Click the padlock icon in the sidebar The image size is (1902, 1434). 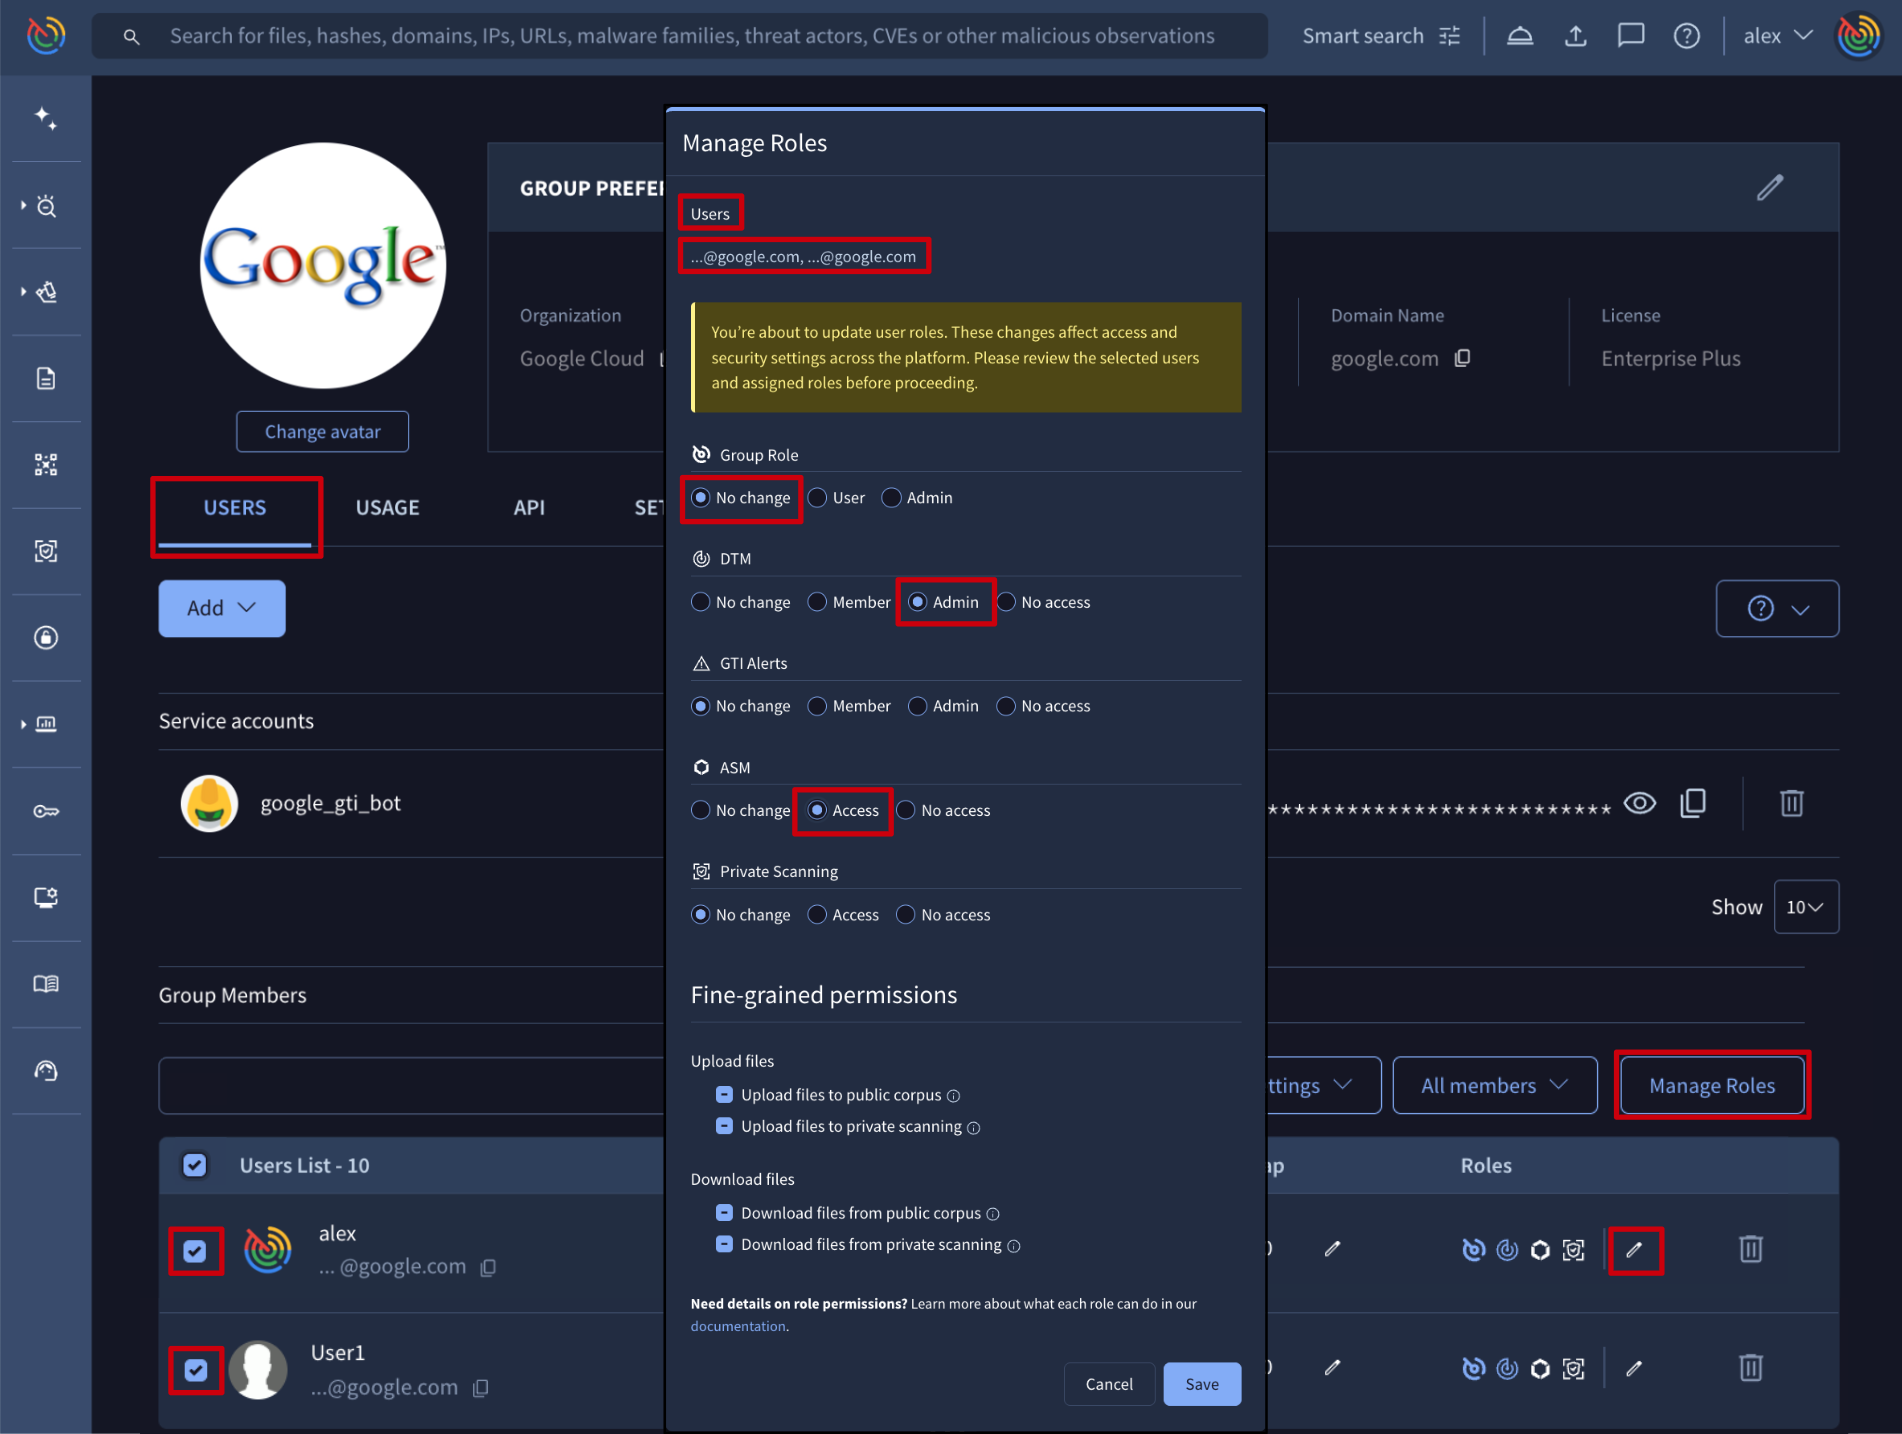[x=46, y=638]
